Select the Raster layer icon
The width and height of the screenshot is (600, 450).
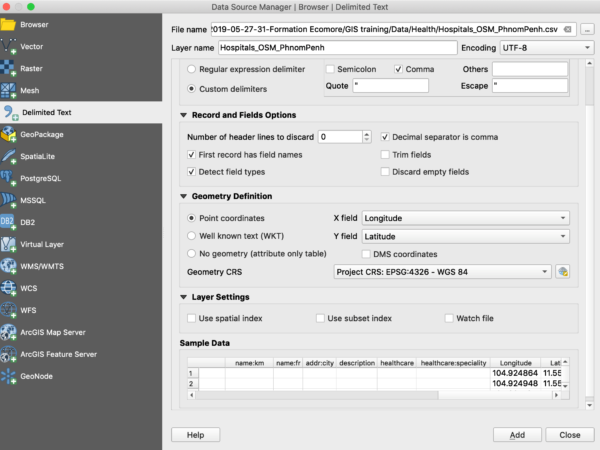click(8, 68)
